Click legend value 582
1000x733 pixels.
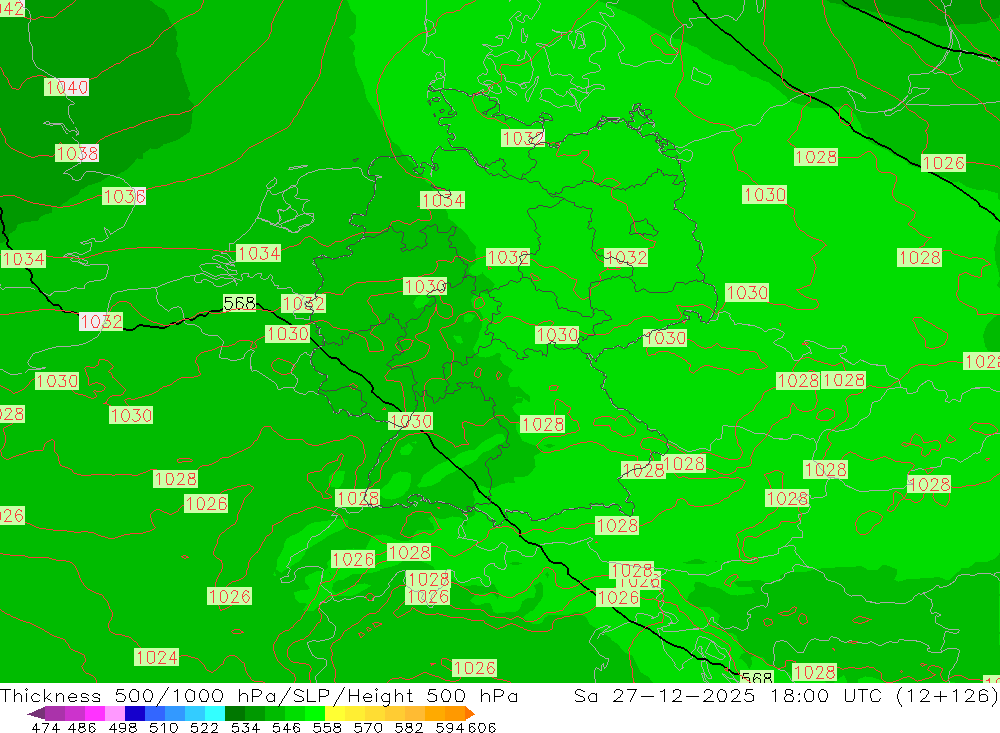click(409, 727)
